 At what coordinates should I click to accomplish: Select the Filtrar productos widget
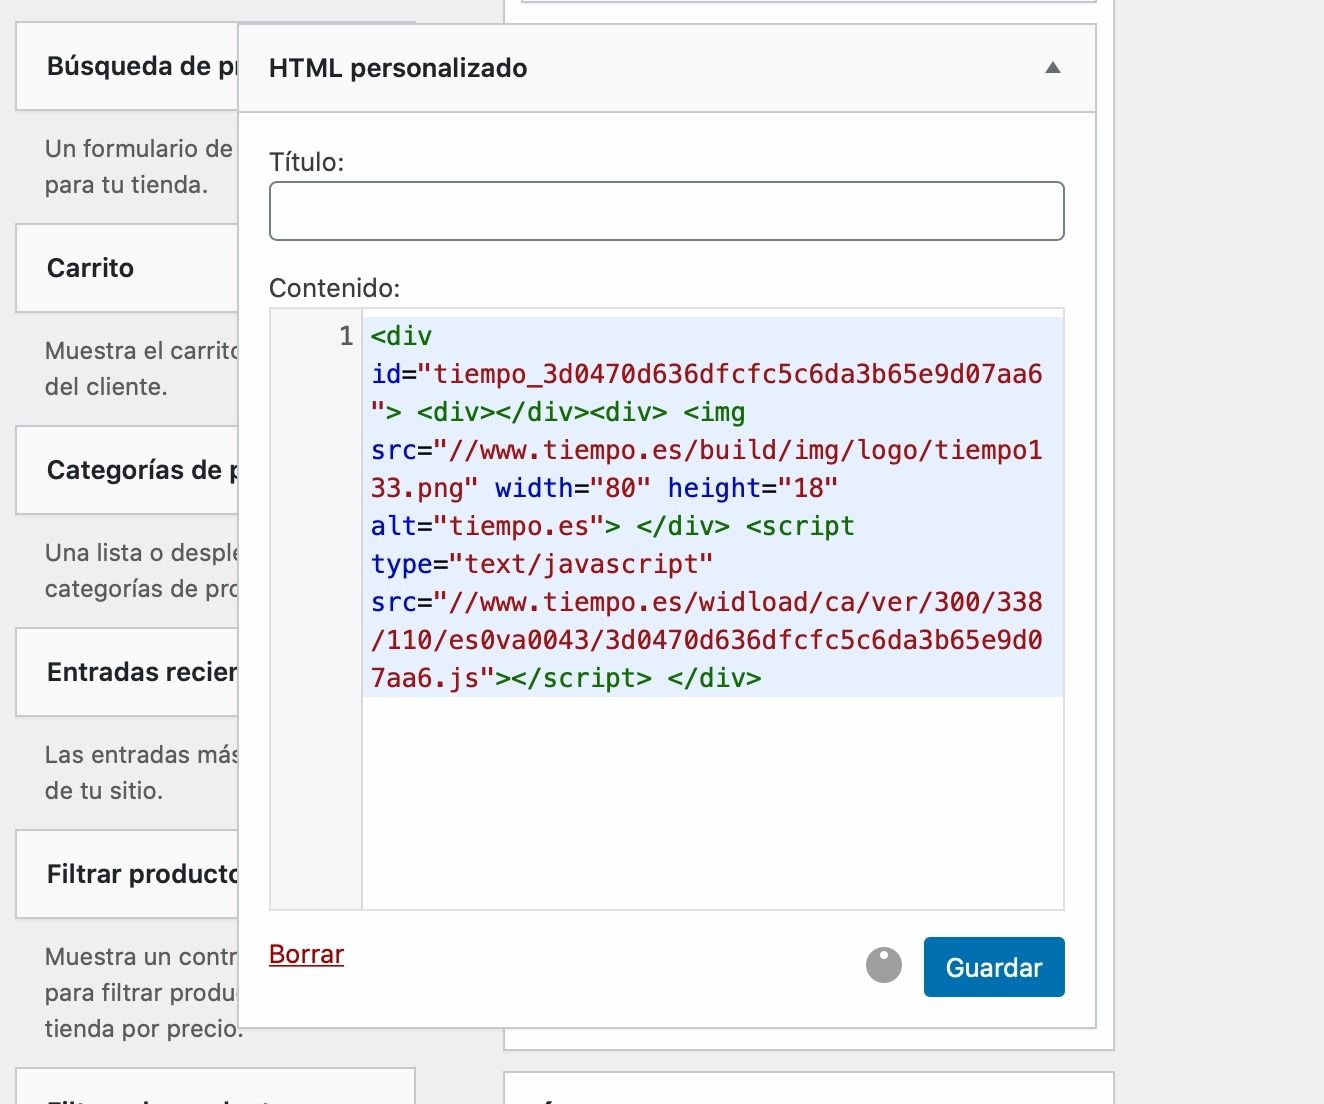(x=127, y=874)
